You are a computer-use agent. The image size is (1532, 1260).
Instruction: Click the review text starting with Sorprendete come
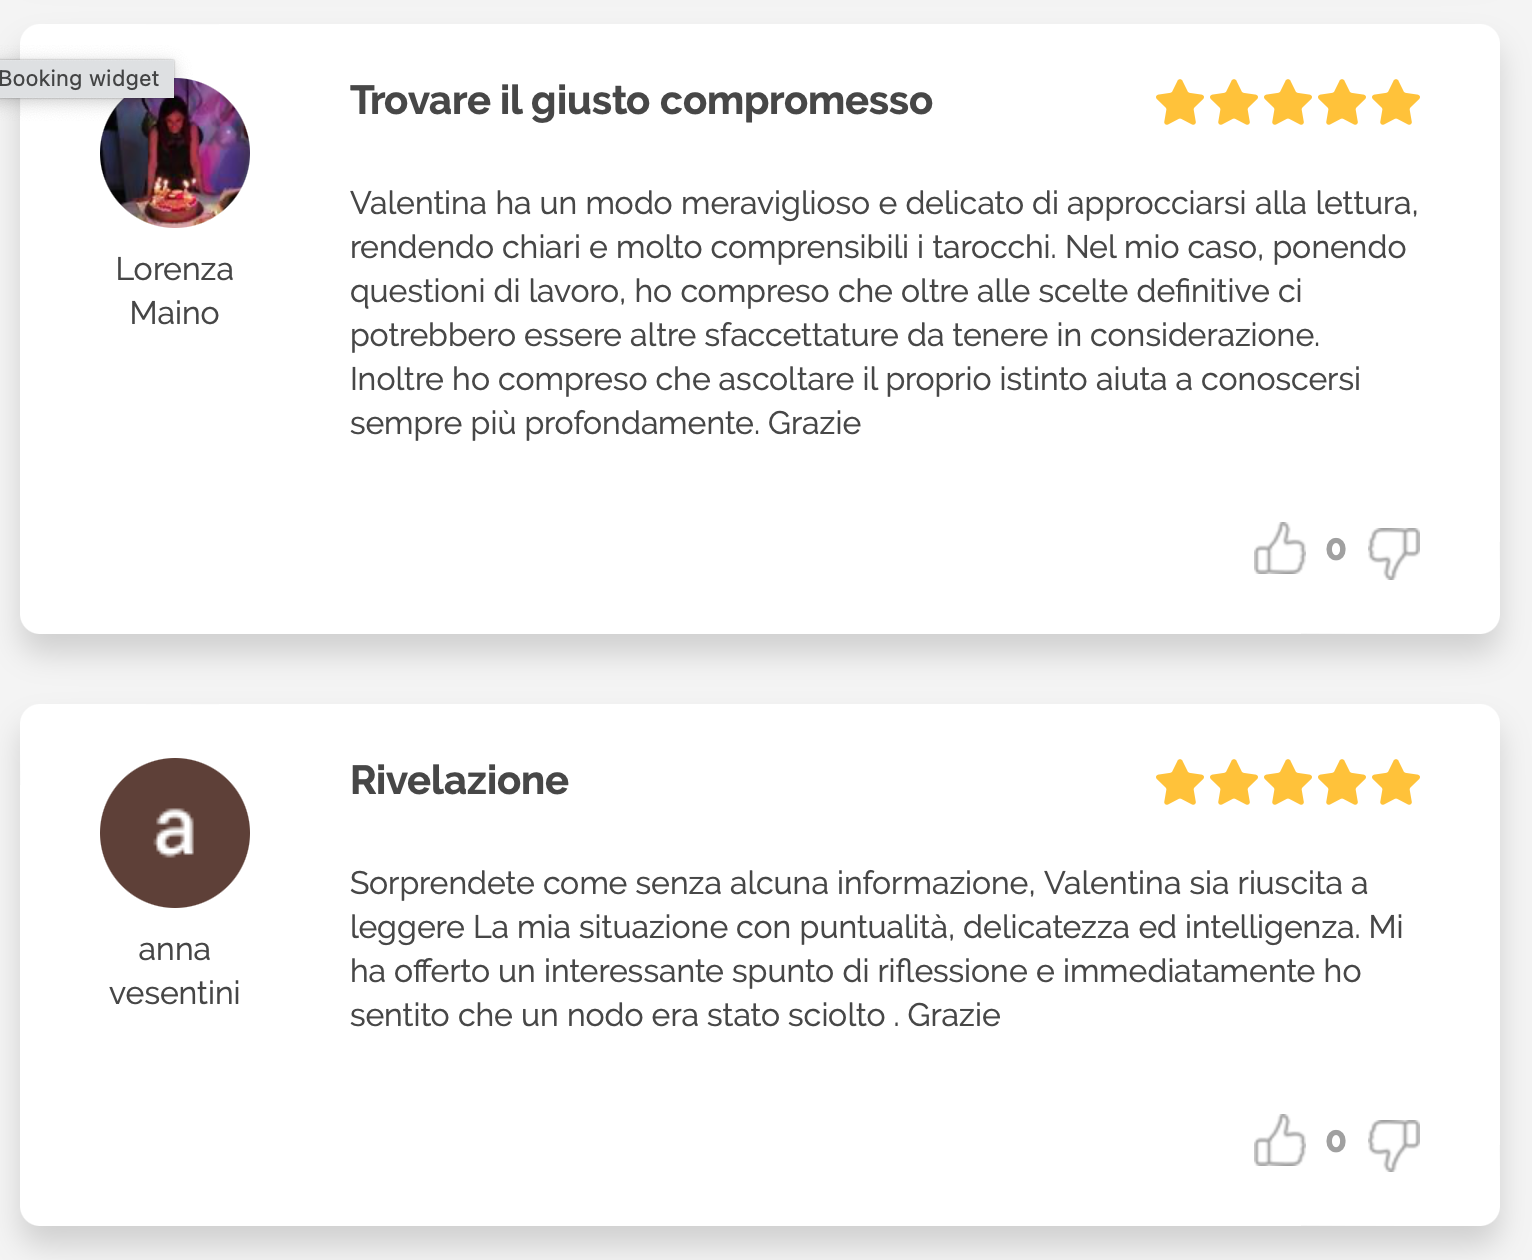click(x=876, y=949)
